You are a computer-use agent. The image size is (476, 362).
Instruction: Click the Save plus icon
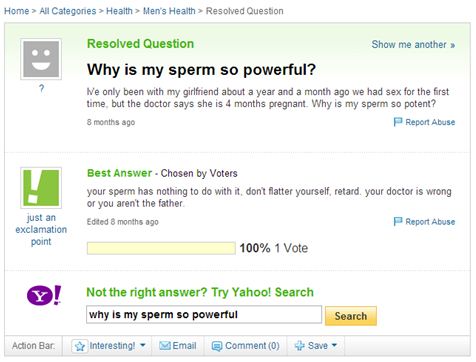(x=299, y=346)
